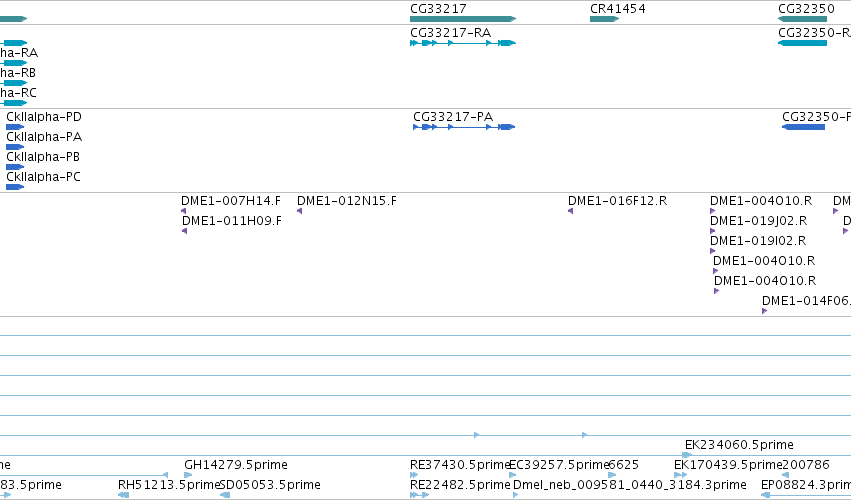Select the EK170439.5prime EST label
Image resolution: width=851 pixels, height=500 pixels.
(x=728, y=465)
